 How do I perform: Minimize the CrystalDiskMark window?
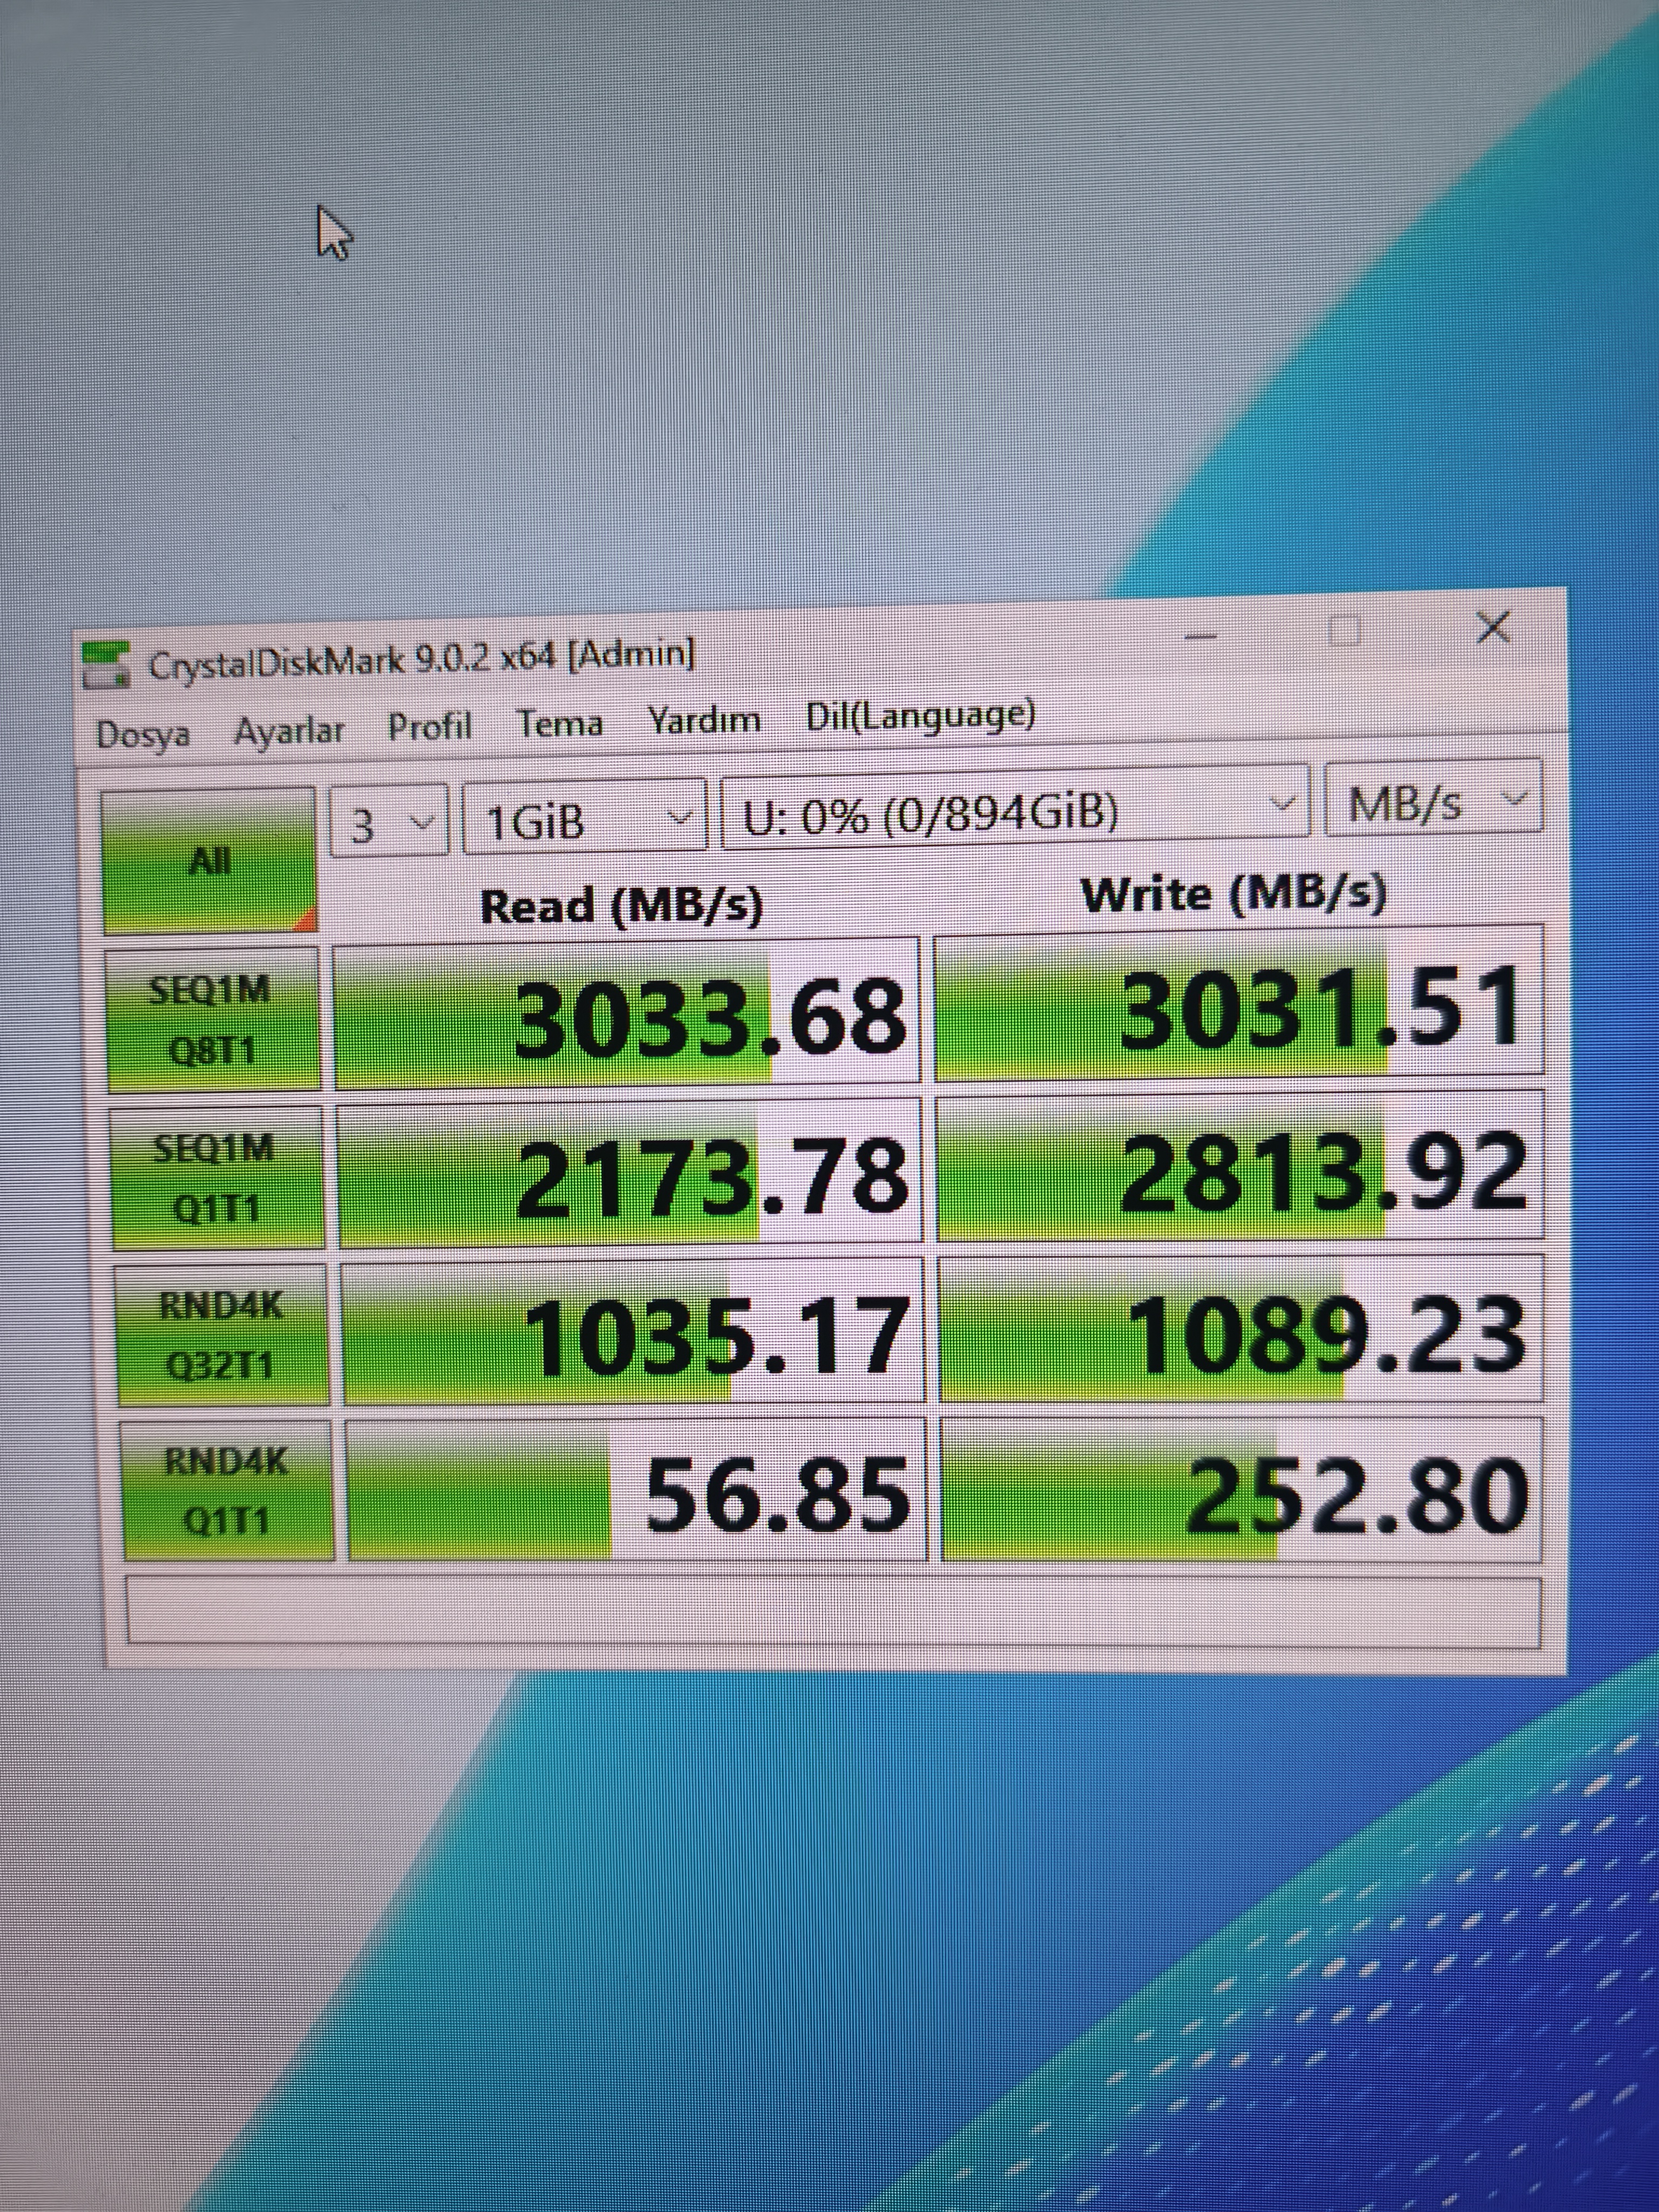click(1201, 636)
